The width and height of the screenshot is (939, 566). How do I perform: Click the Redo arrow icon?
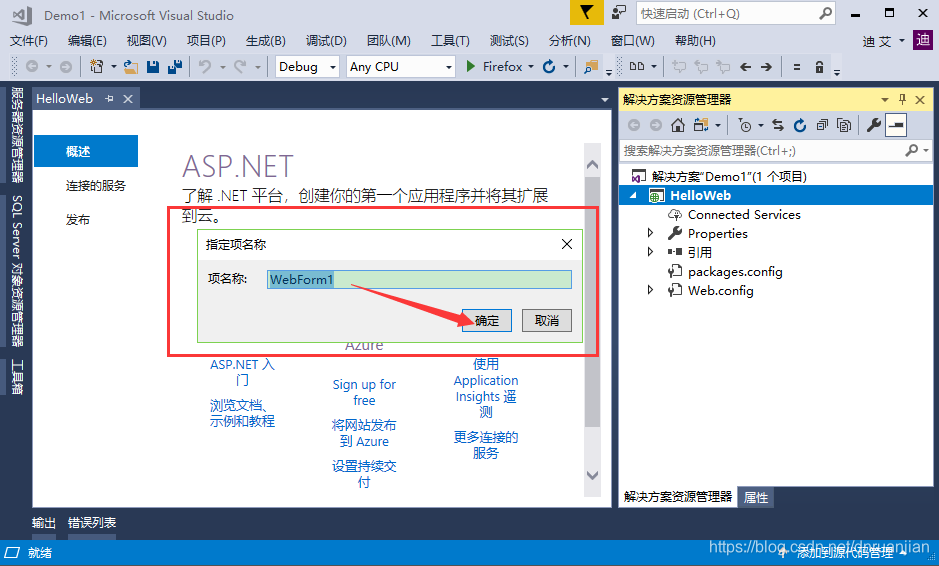[240, 66]
